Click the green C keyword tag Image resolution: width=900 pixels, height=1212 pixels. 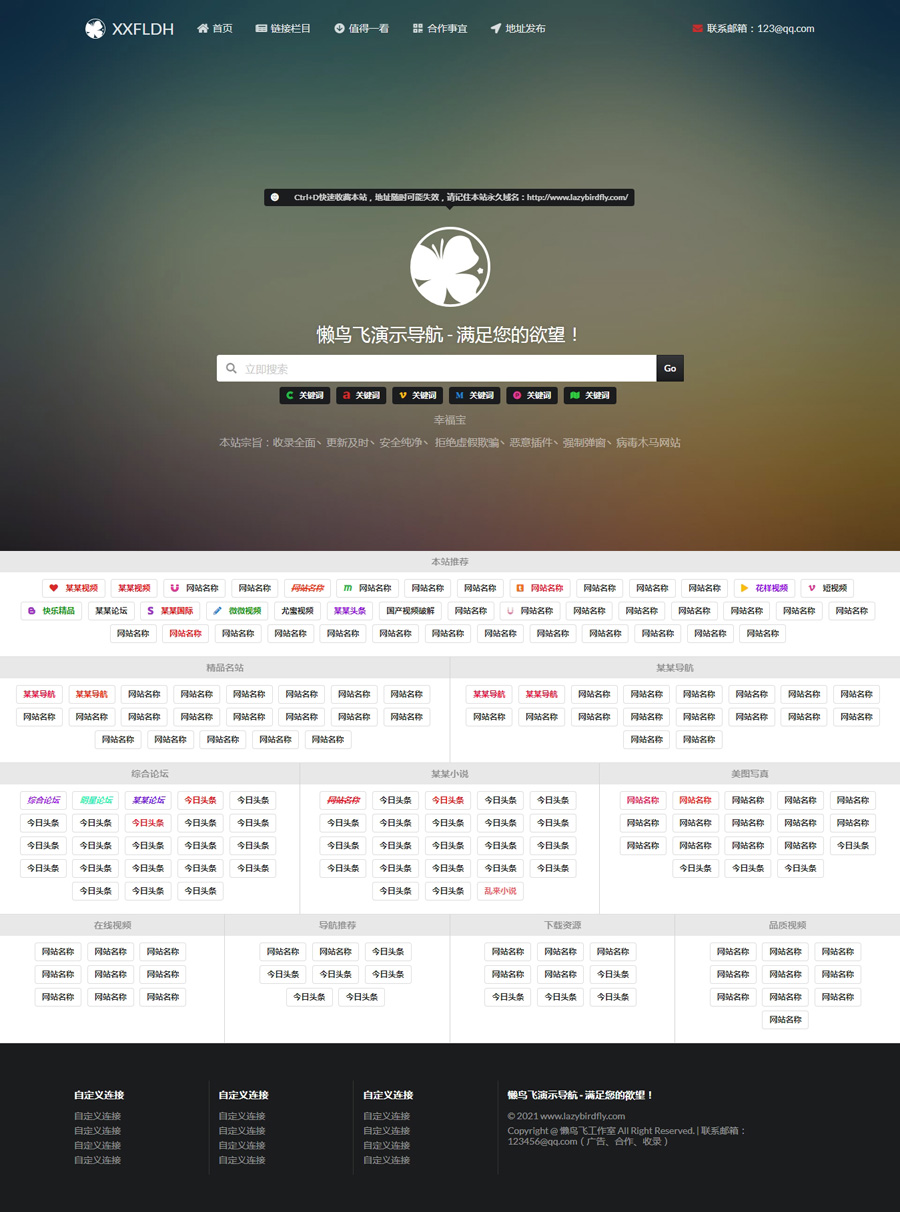[x=305, y=396]
